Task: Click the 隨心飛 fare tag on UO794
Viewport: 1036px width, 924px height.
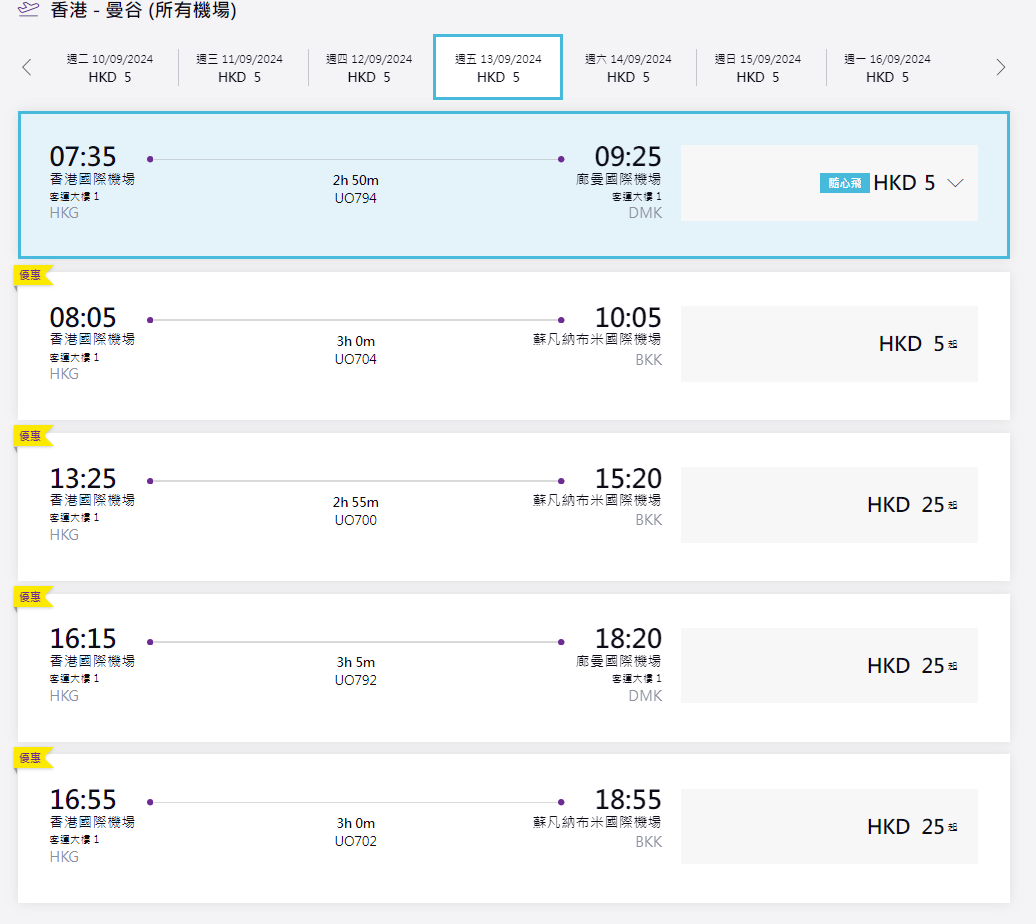Action: 844,184
